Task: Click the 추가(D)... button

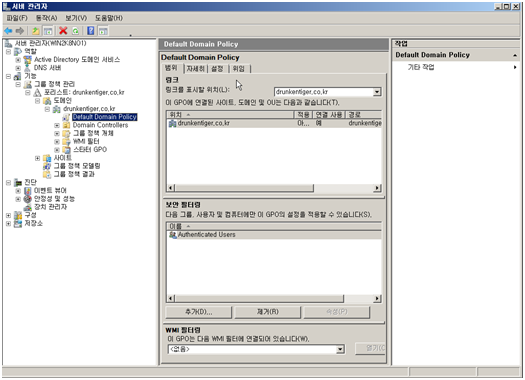Action: click(x=199, y=312)
